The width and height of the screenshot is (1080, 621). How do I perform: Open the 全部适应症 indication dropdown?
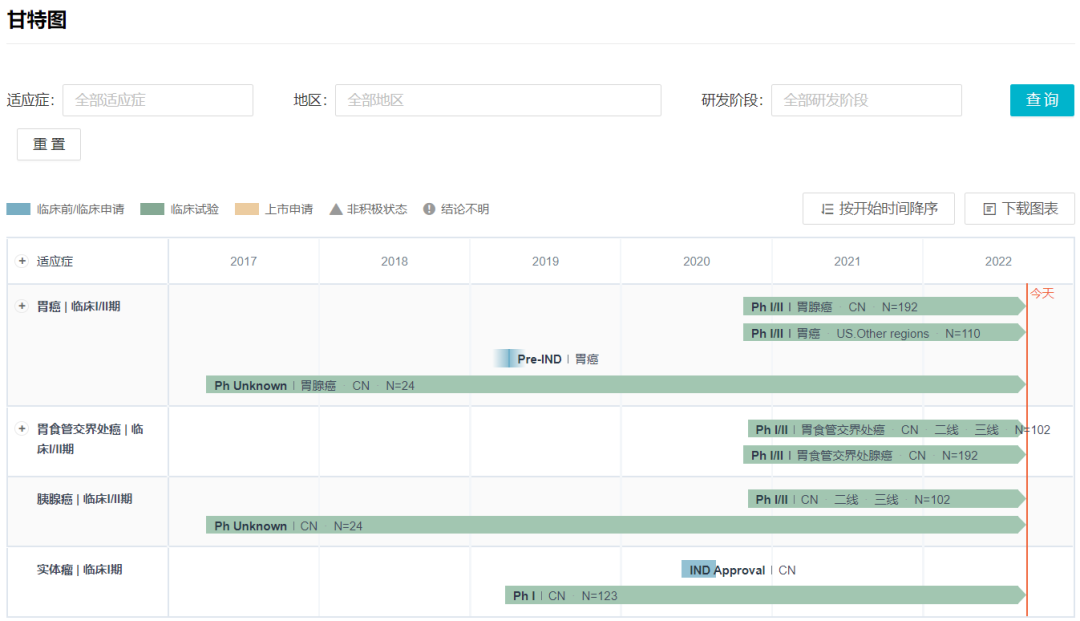tap(158, 100)
